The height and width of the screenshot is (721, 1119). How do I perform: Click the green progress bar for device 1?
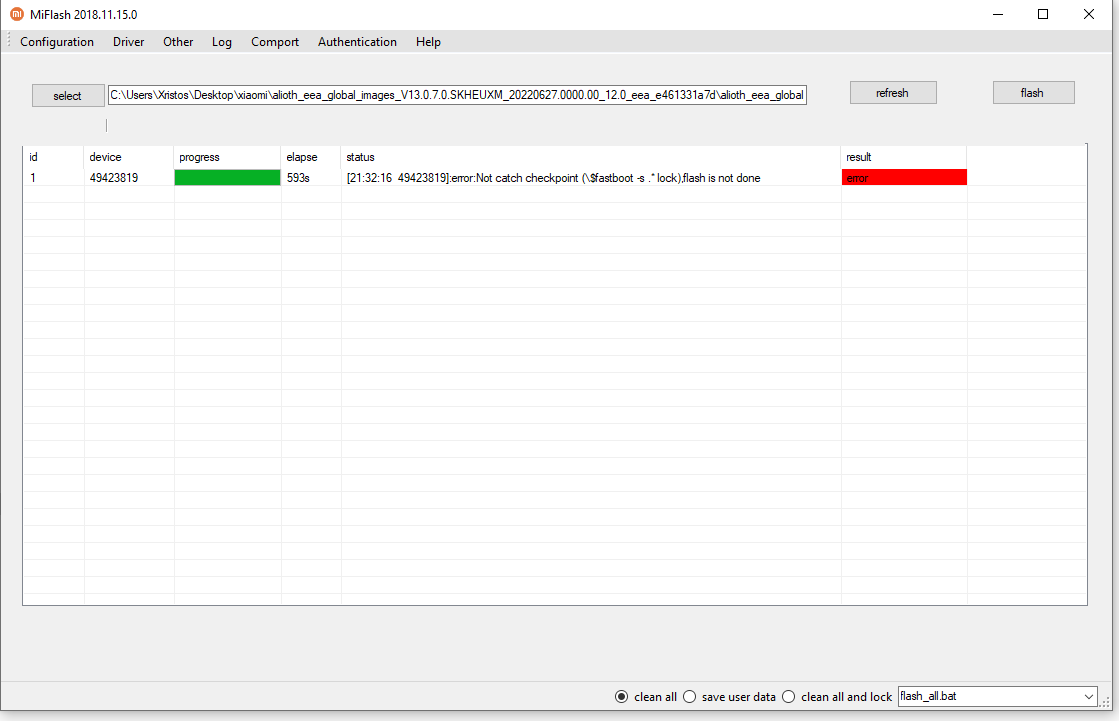[227, 178]
